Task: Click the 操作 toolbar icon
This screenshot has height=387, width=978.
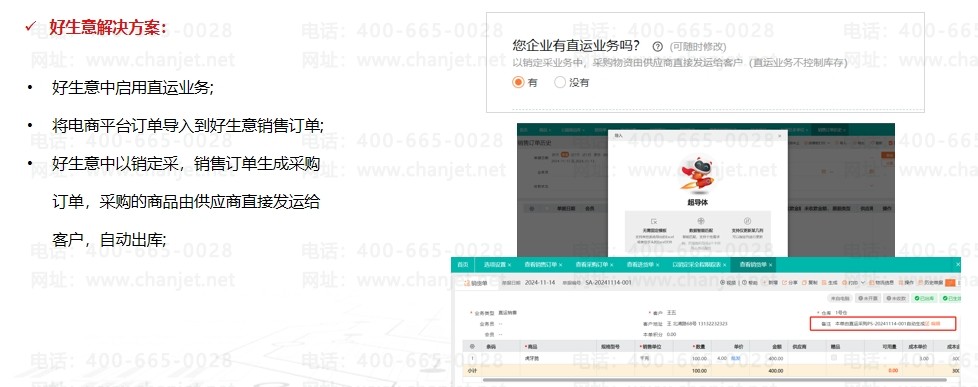Action: 901,283
